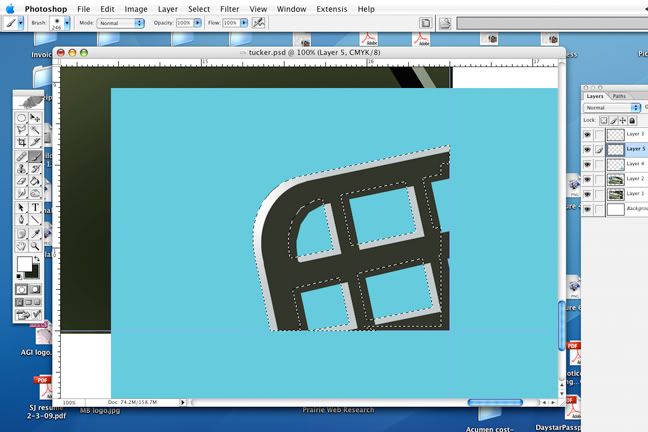Select the Pen tool
The width and height of the screenshot is (648, 432).
tap(21, 220)
